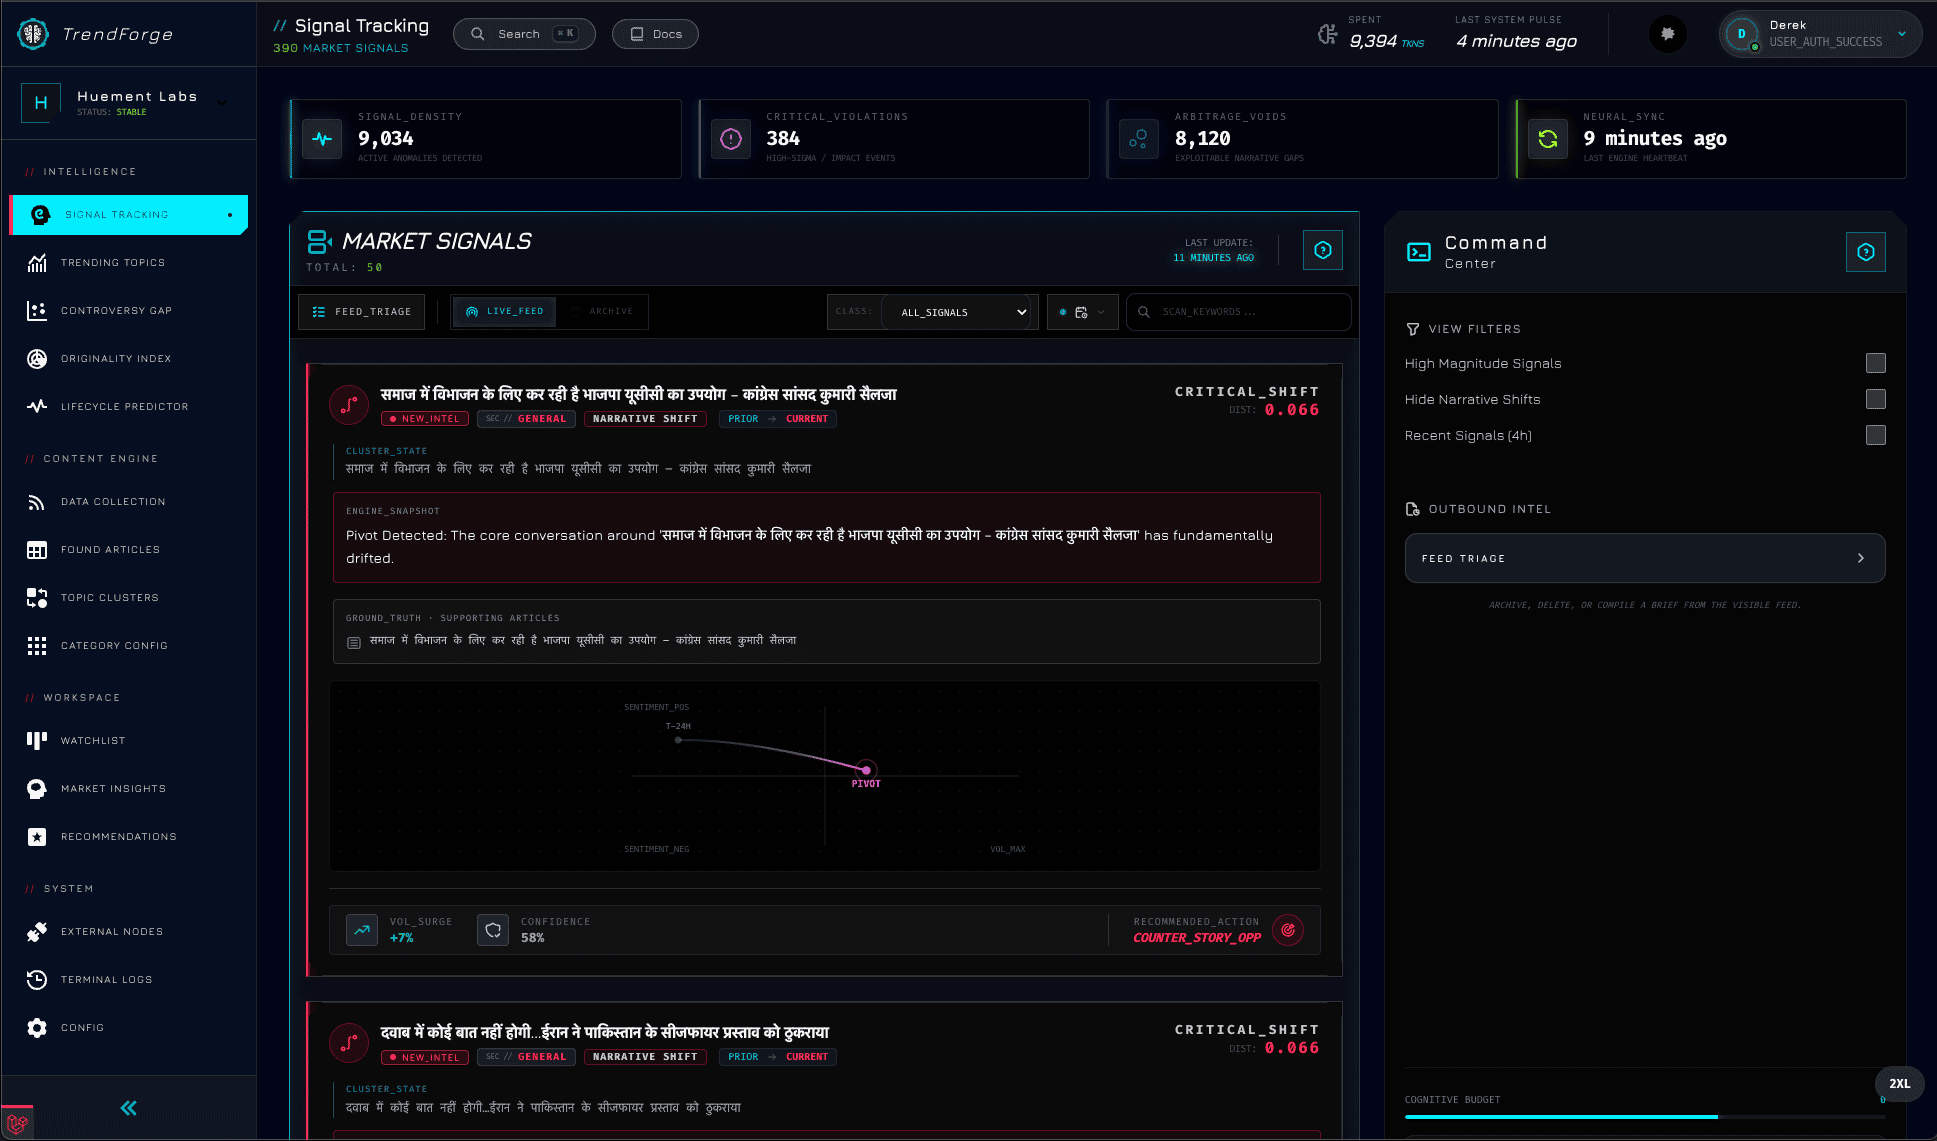This screenshot has width=1937, height=1141.
Task: Click the Market Signals help icon
Action: (x=1323, y=250)
